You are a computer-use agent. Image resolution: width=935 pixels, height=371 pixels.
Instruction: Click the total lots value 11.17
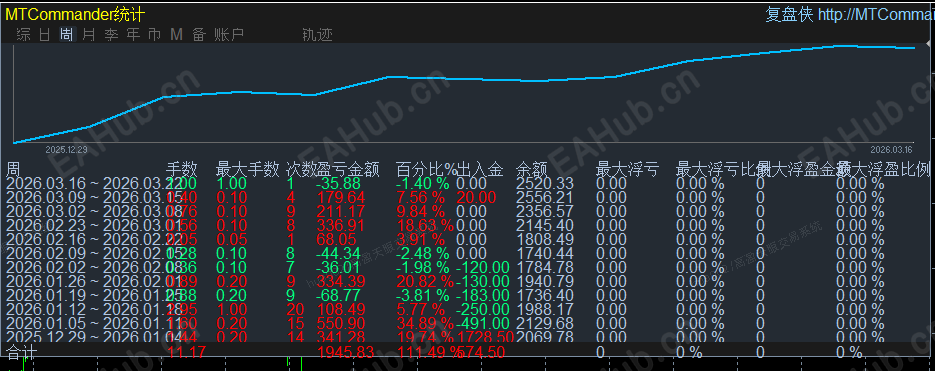click(187, 352)
